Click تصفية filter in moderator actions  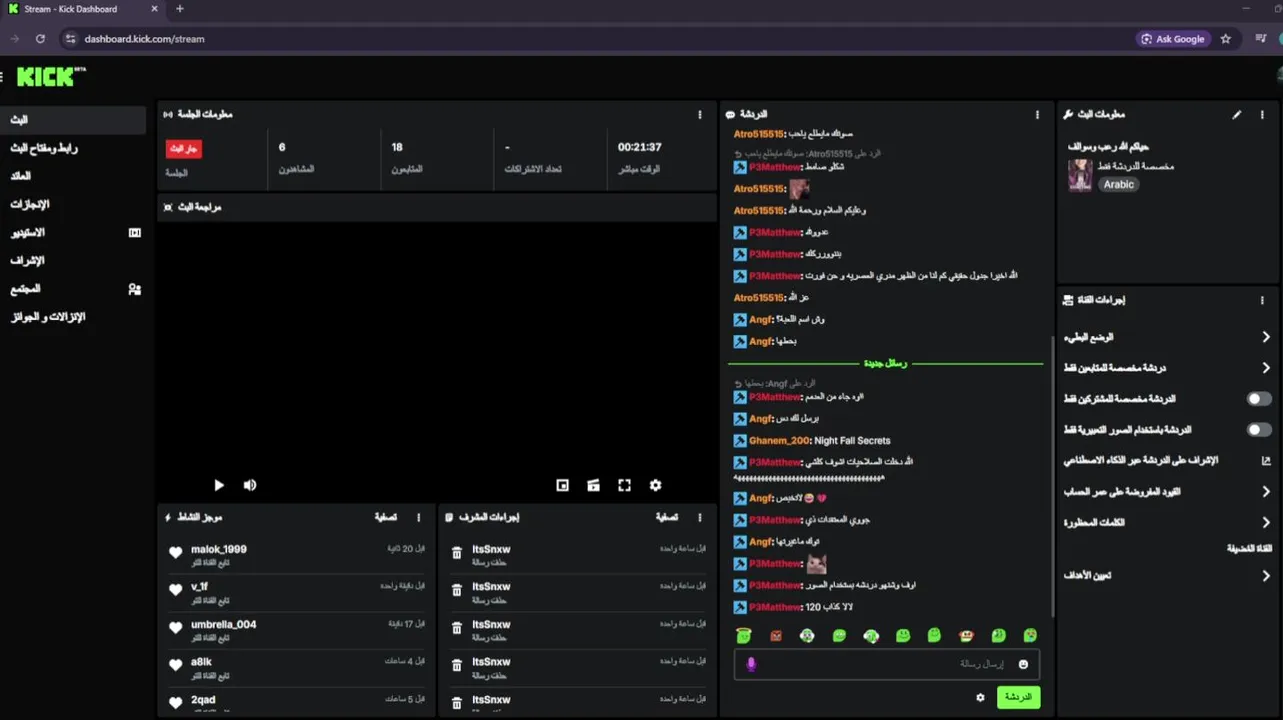point(667,517)
